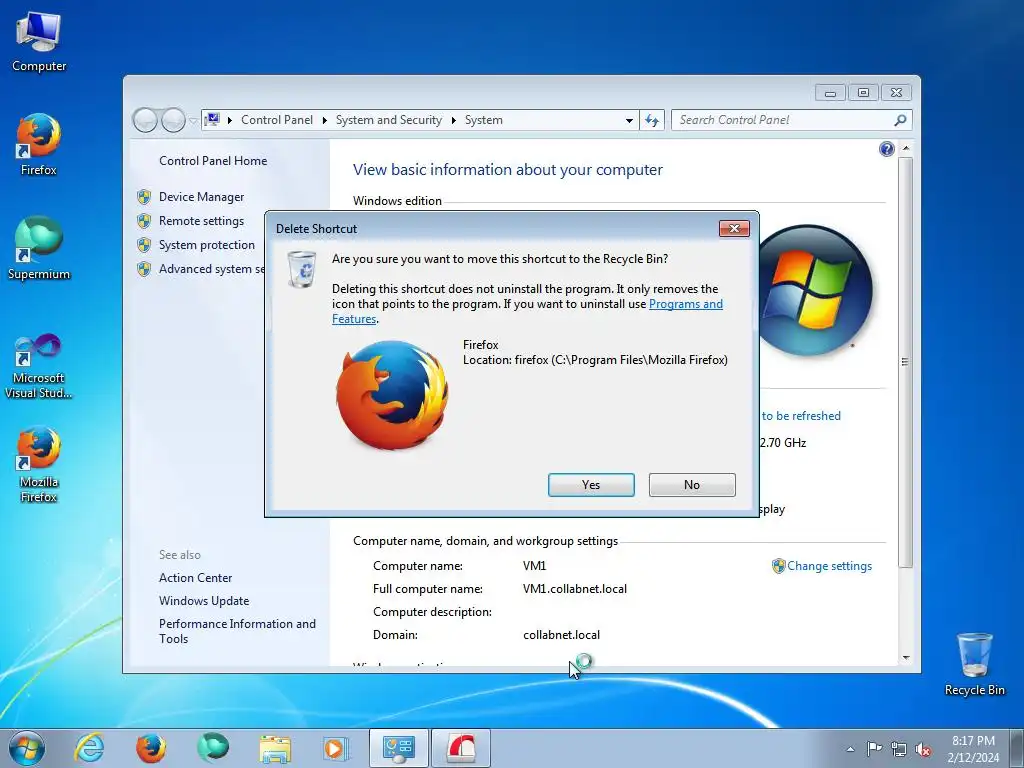The image size is (1024, 768).
Task: Click No in Delete Shortcut dialog
Action: point(692,485)
